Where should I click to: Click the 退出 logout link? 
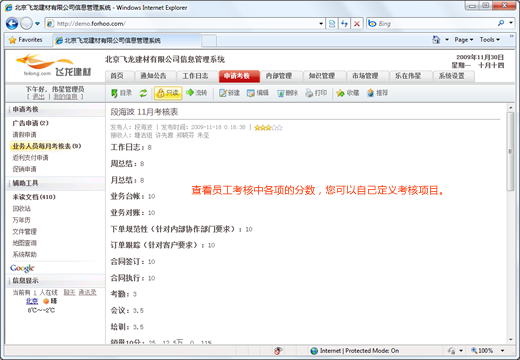(38, 97)
